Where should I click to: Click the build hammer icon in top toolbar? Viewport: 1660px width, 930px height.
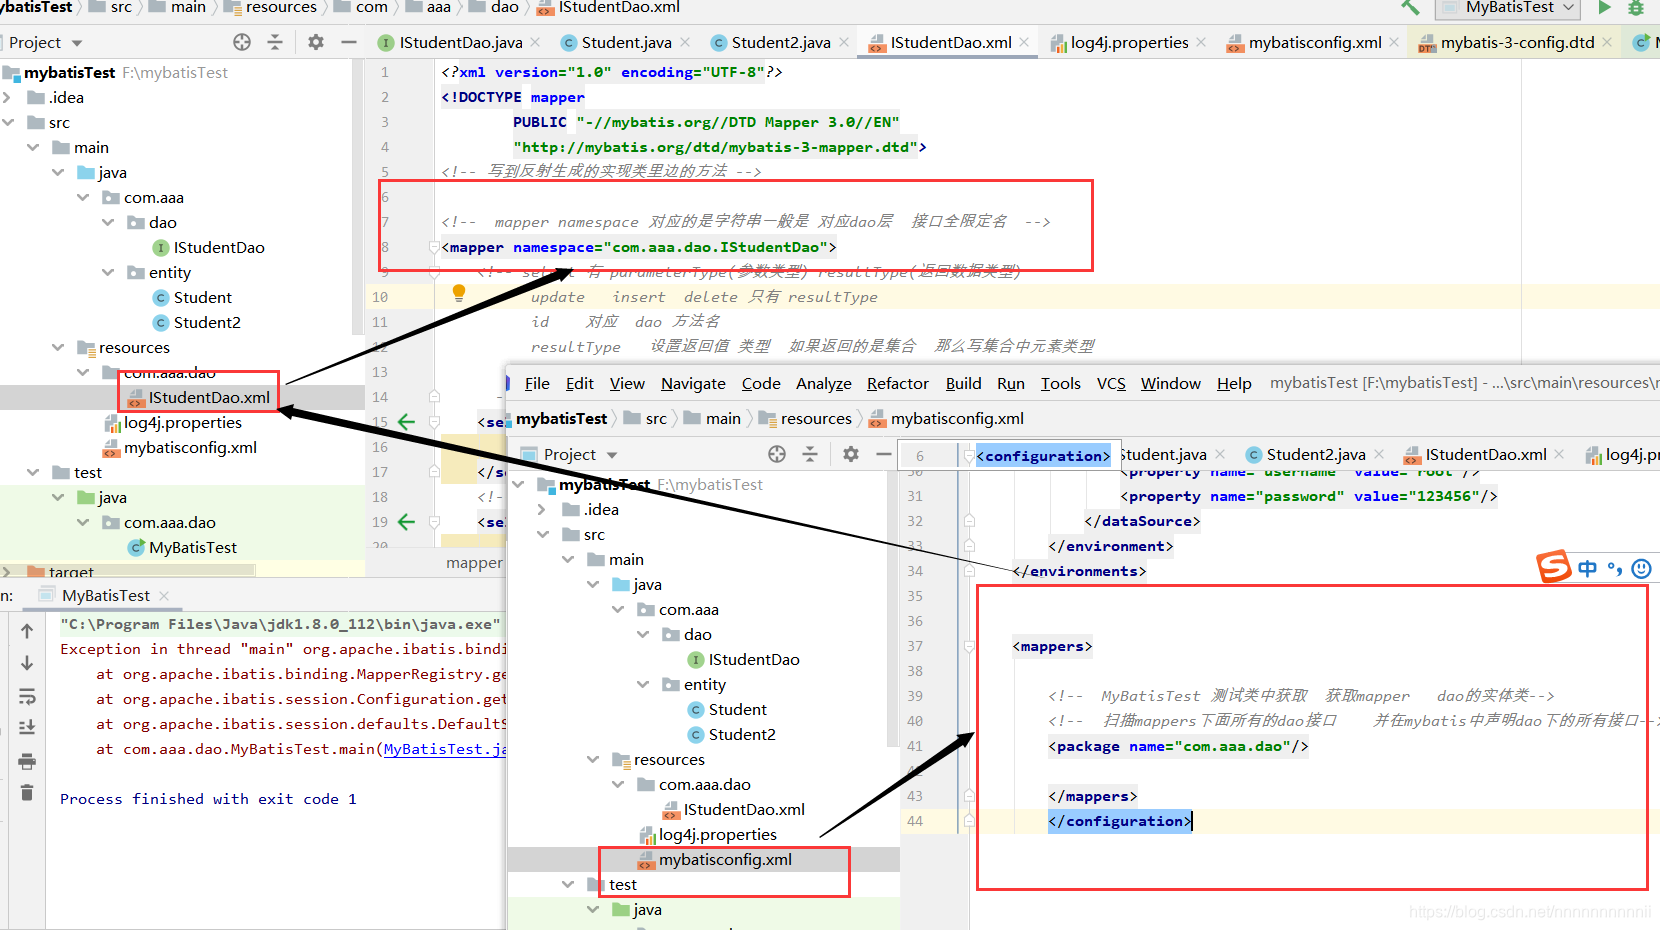[x=1410, y=7]
